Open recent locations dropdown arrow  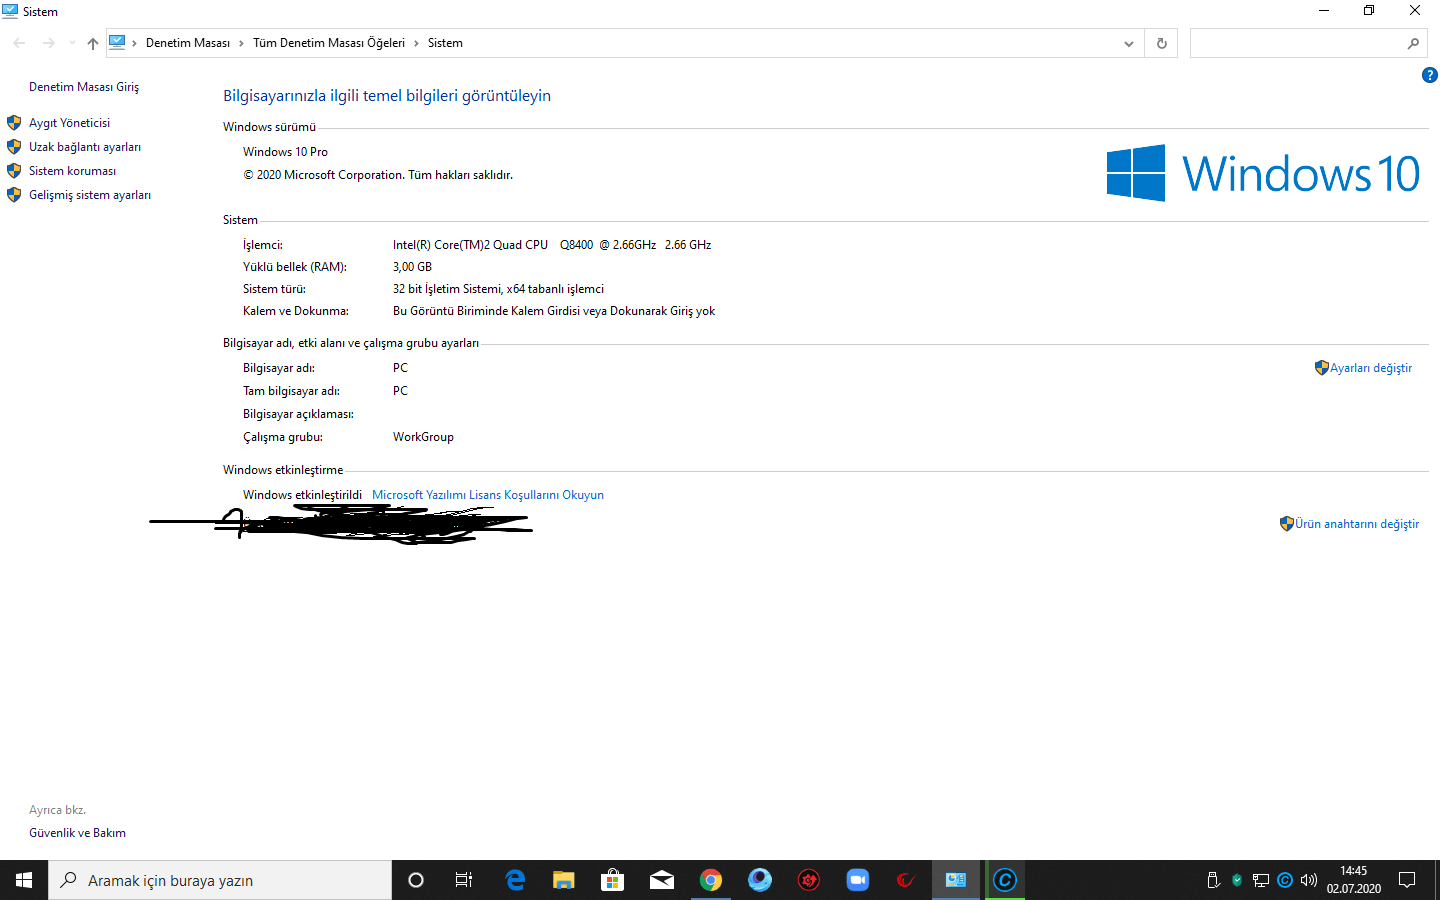tap(72, 43)
